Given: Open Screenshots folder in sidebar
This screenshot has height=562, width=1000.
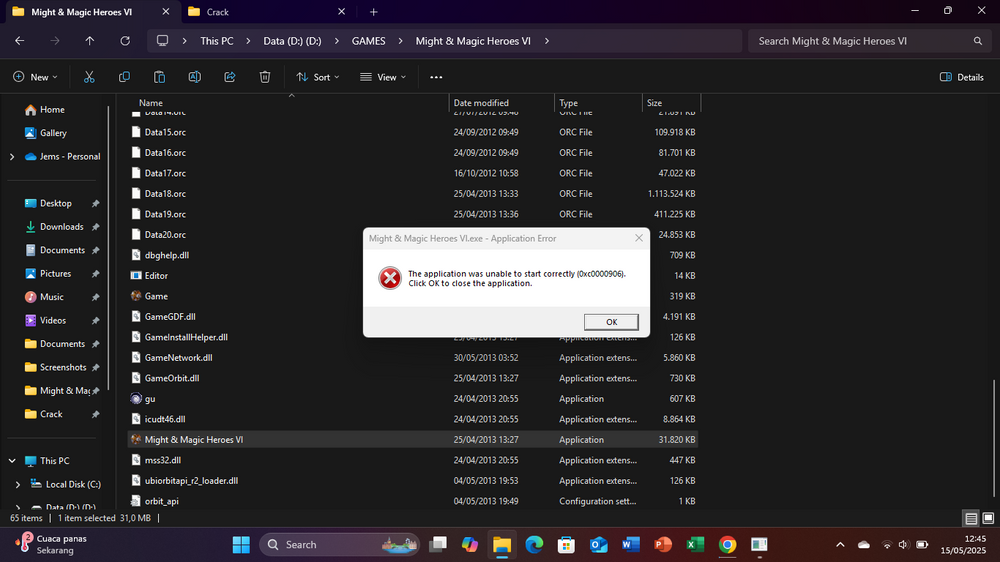Looking at the screenshot, I should tap(62, 367).
